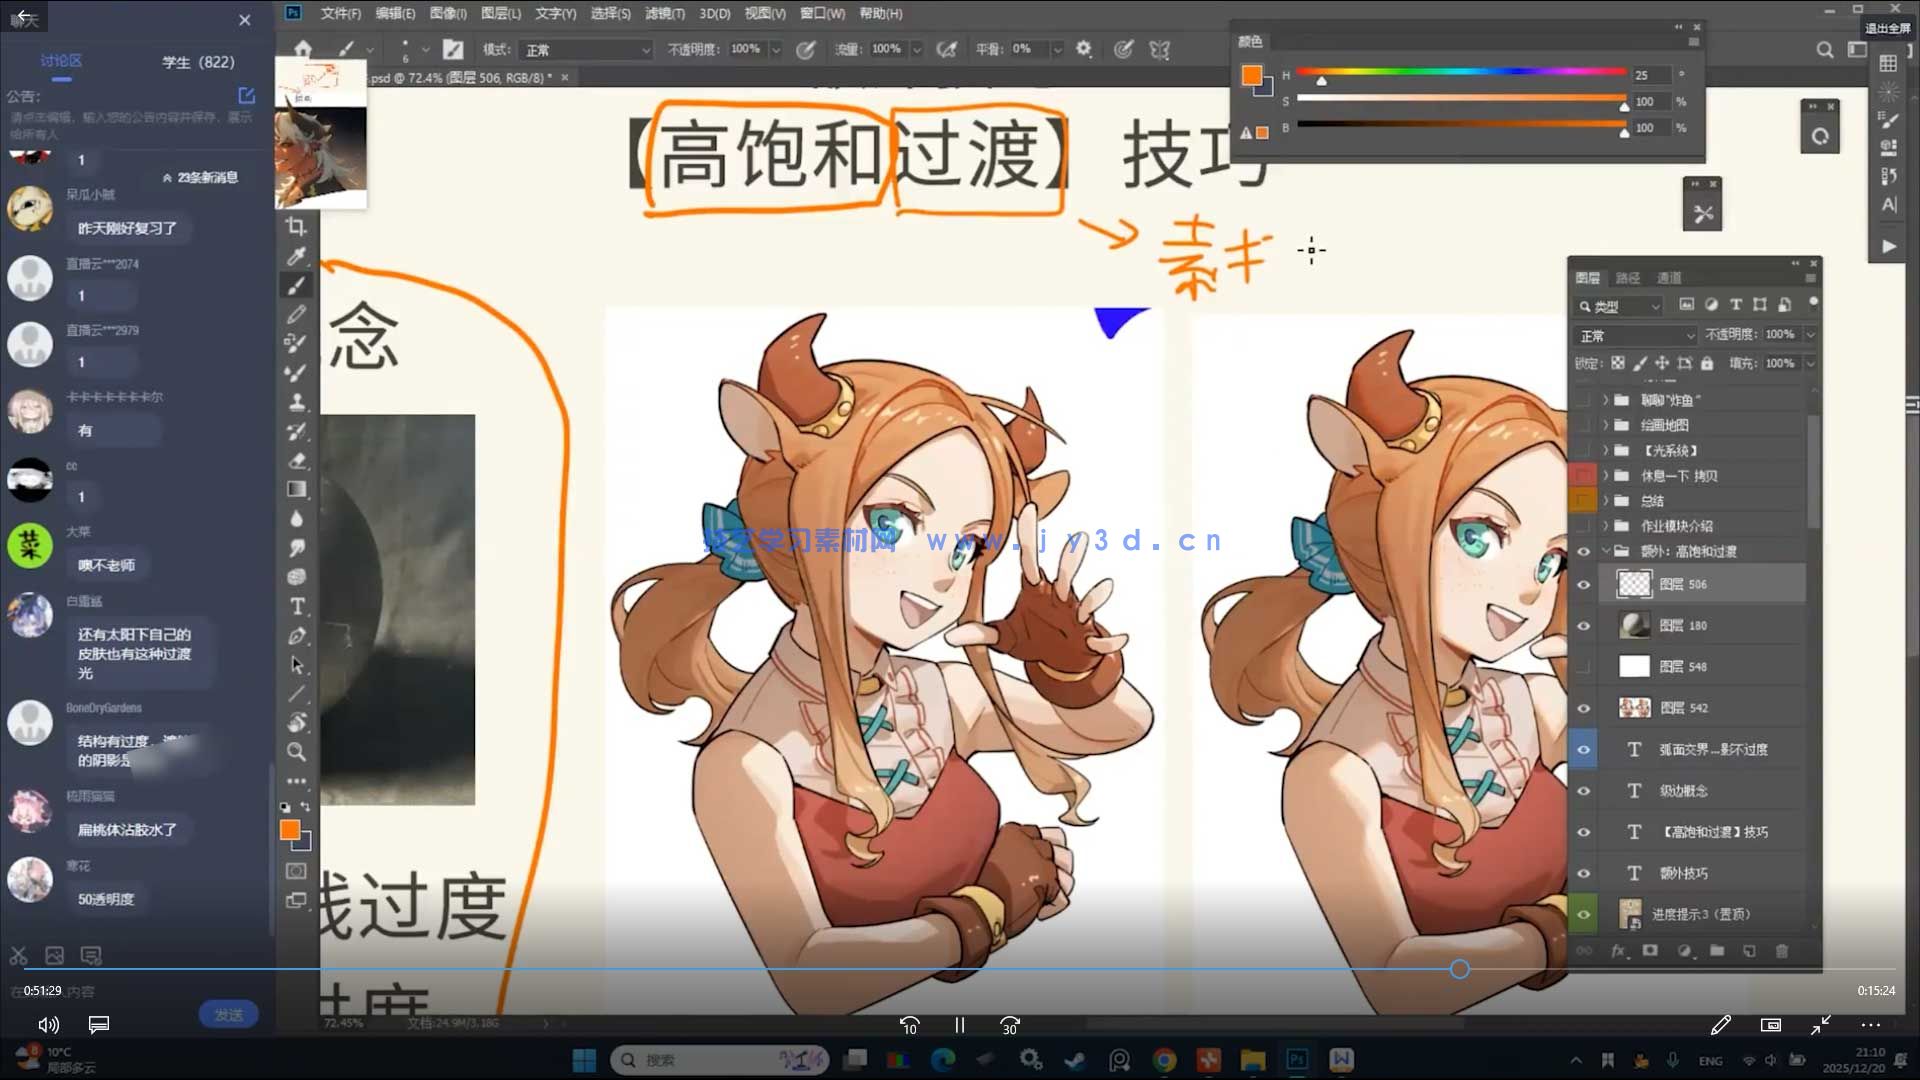This screenshot has height=1080, width=1920.
Task: Click the video pause control
Action: pyautogui.click(x=958, y=1025)
